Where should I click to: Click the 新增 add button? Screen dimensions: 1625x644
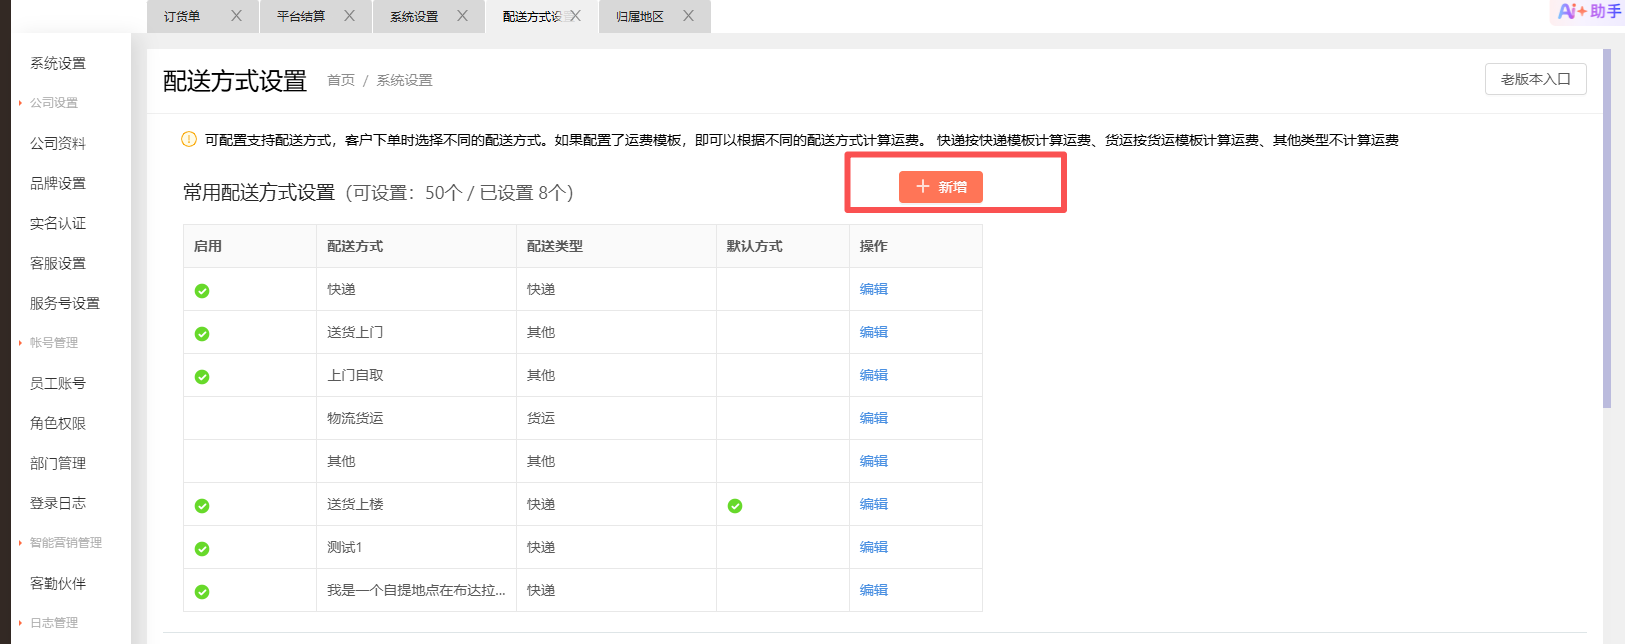[x=941, y=187]
